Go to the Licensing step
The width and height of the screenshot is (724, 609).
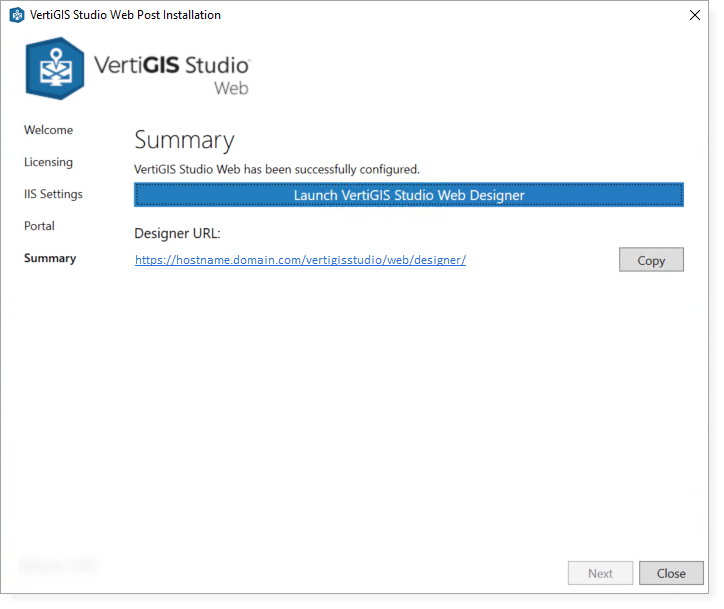click(x=48, y=162)
